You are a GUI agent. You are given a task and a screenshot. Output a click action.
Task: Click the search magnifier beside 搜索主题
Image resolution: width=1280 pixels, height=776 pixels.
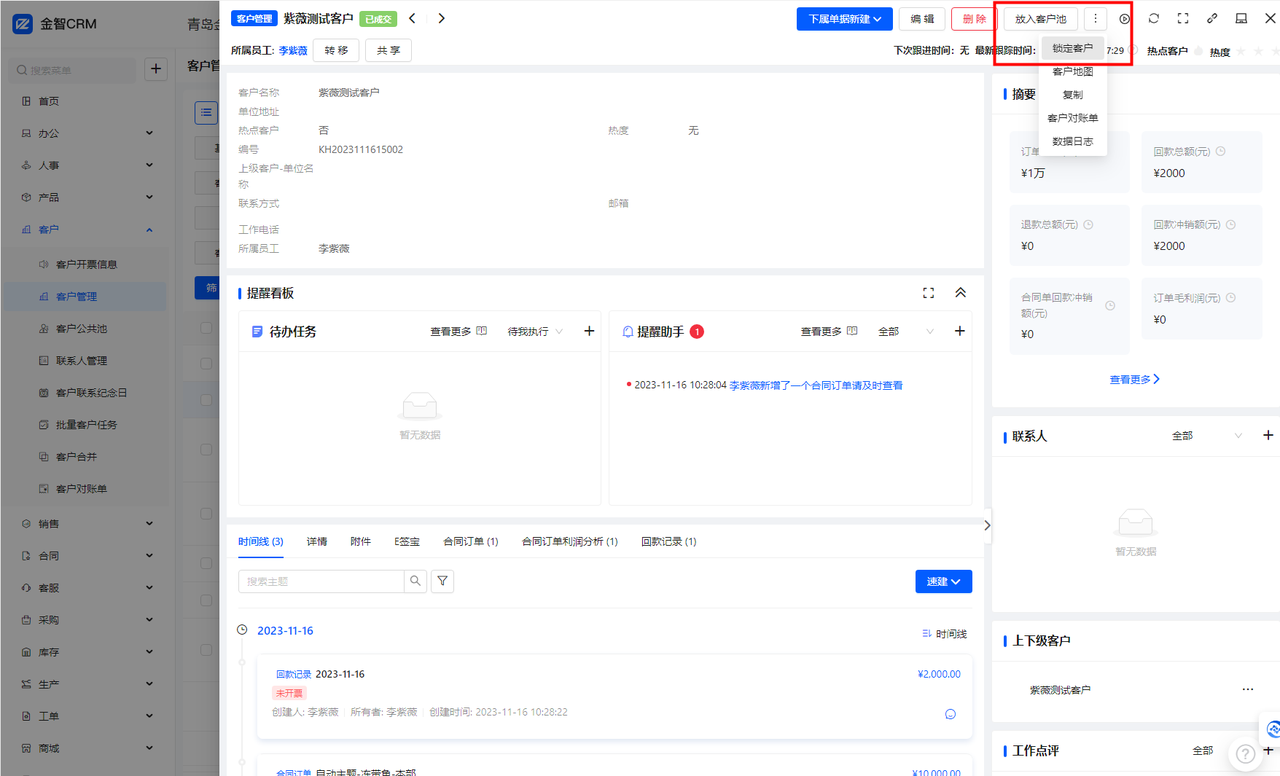coord(415,581)
